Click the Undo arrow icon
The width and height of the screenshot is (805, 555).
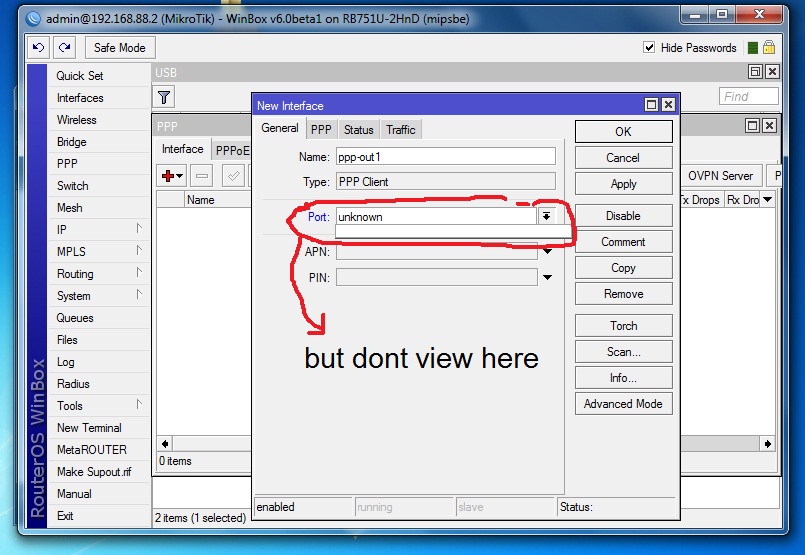click(39, 48)
